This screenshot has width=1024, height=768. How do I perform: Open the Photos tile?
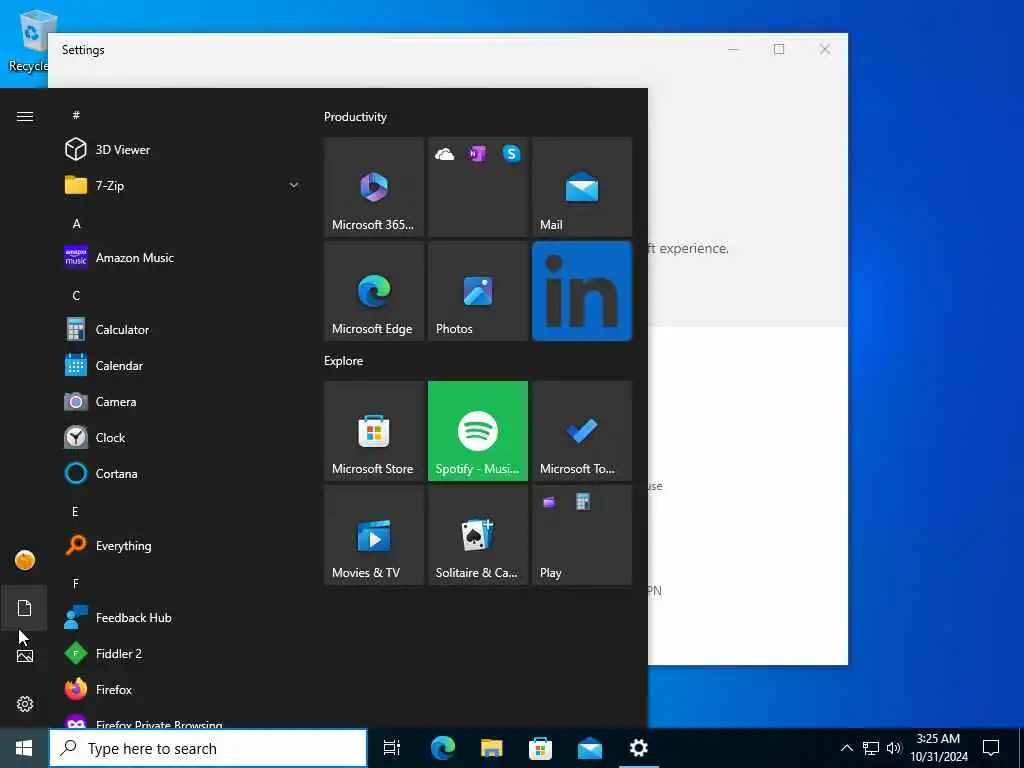(x=478, y=291)
